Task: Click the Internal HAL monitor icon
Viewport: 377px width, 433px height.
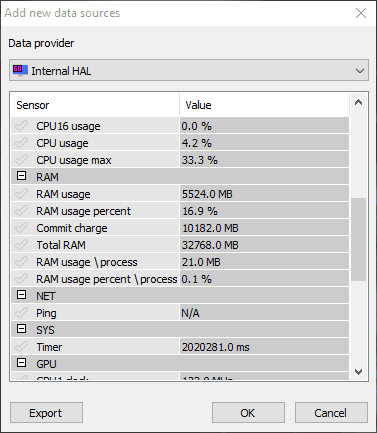Action: coord(20,71)
